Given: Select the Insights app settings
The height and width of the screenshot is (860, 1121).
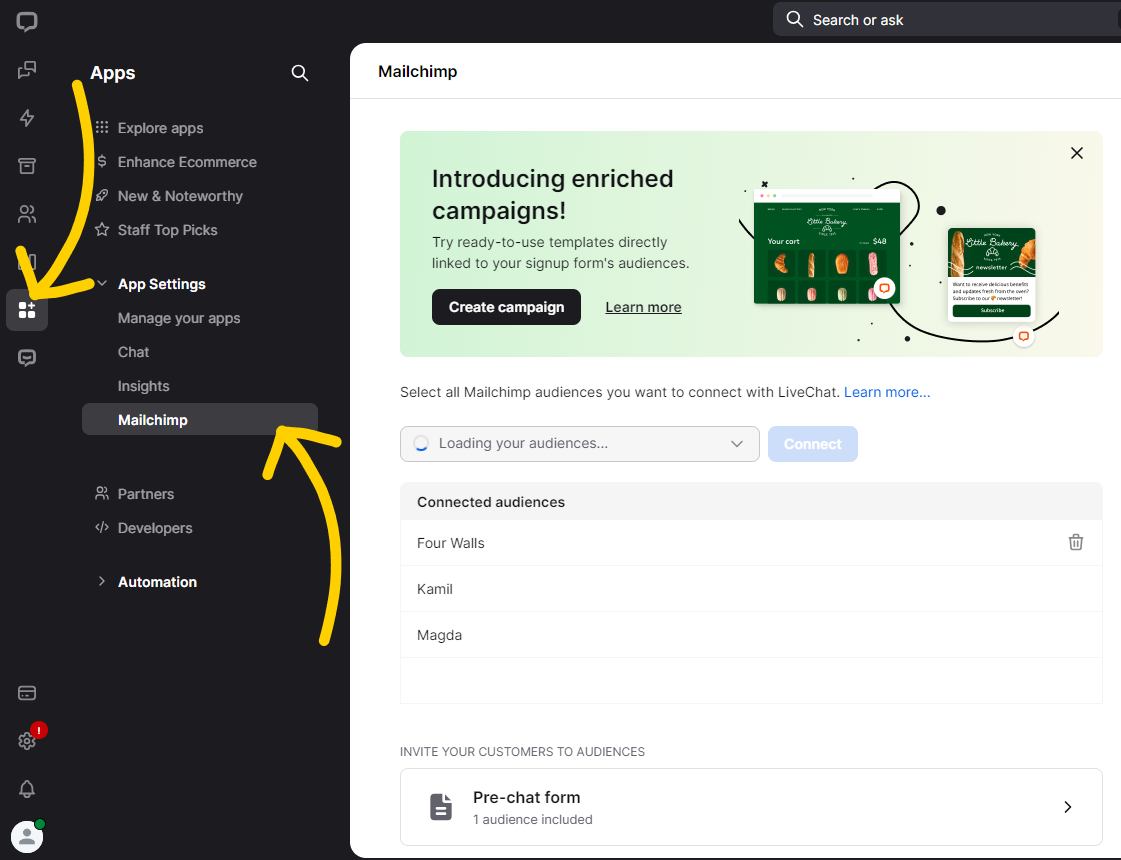Looking at the screenshot, I should click(x=144, y=386).
